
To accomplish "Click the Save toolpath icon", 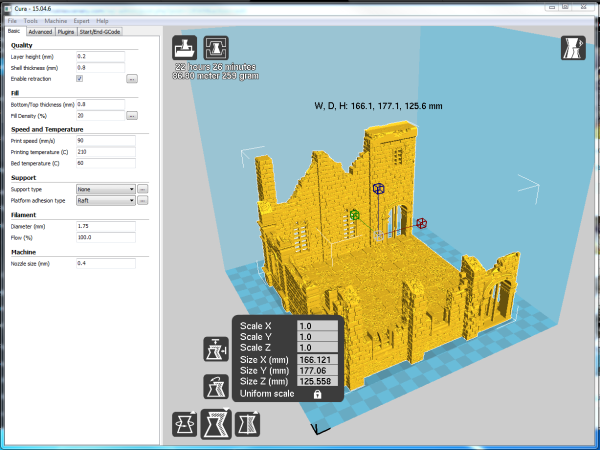I will tap(215, 49).
